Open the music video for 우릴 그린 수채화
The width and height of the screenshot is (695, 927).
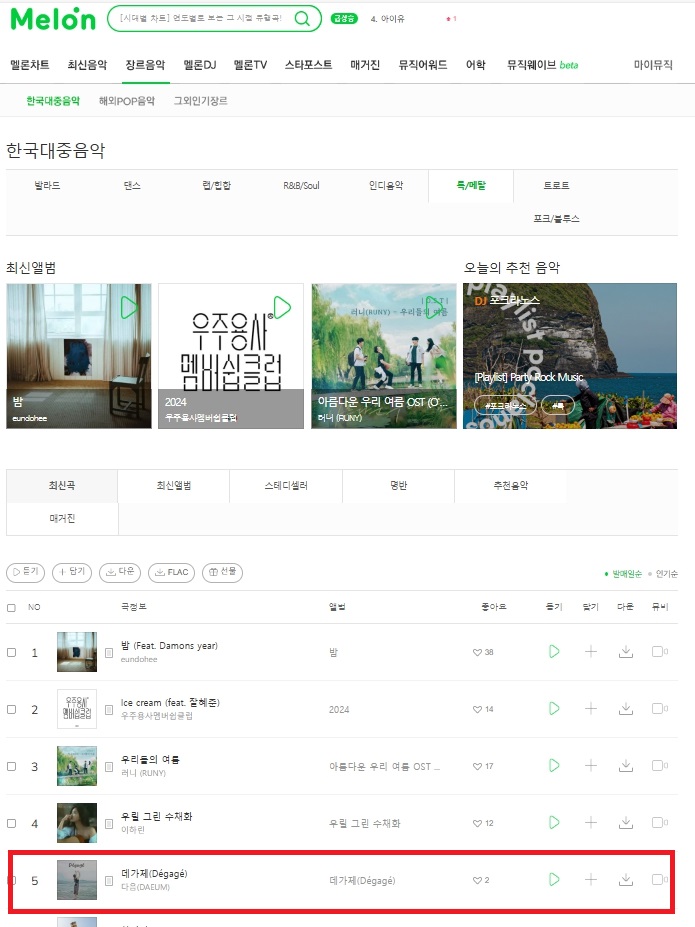[x=659, y=822]
